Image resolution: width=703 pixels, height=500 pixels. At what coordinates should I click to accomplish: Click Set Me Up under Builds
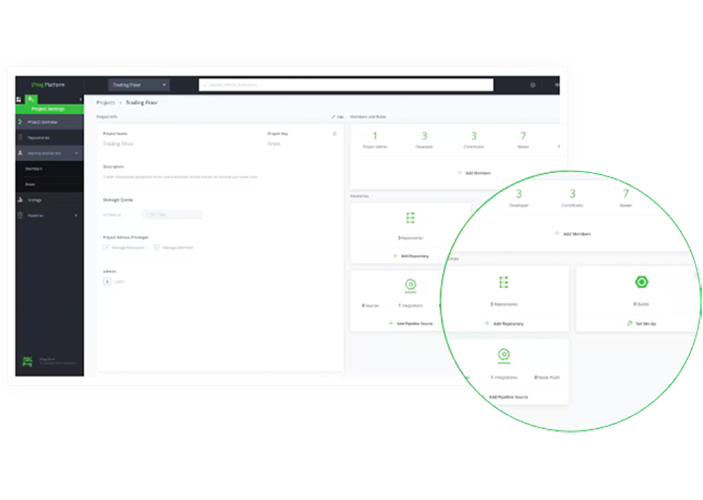click(641, 323)
